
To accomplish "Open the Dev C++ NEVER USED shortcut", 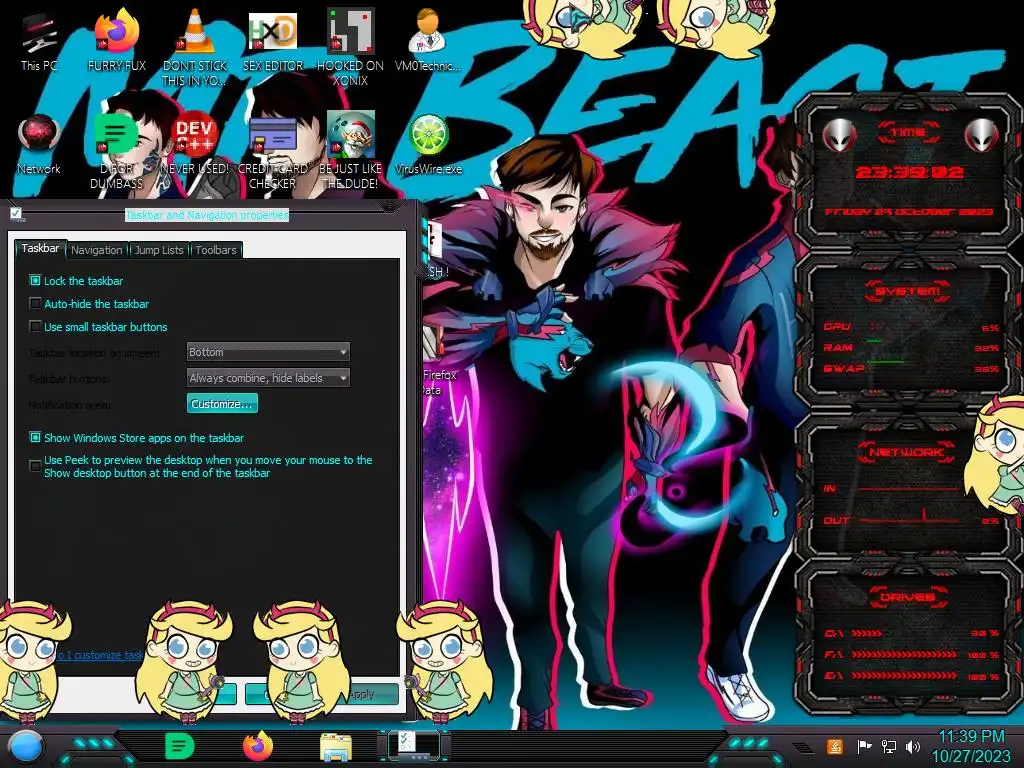I will (195, 144).
